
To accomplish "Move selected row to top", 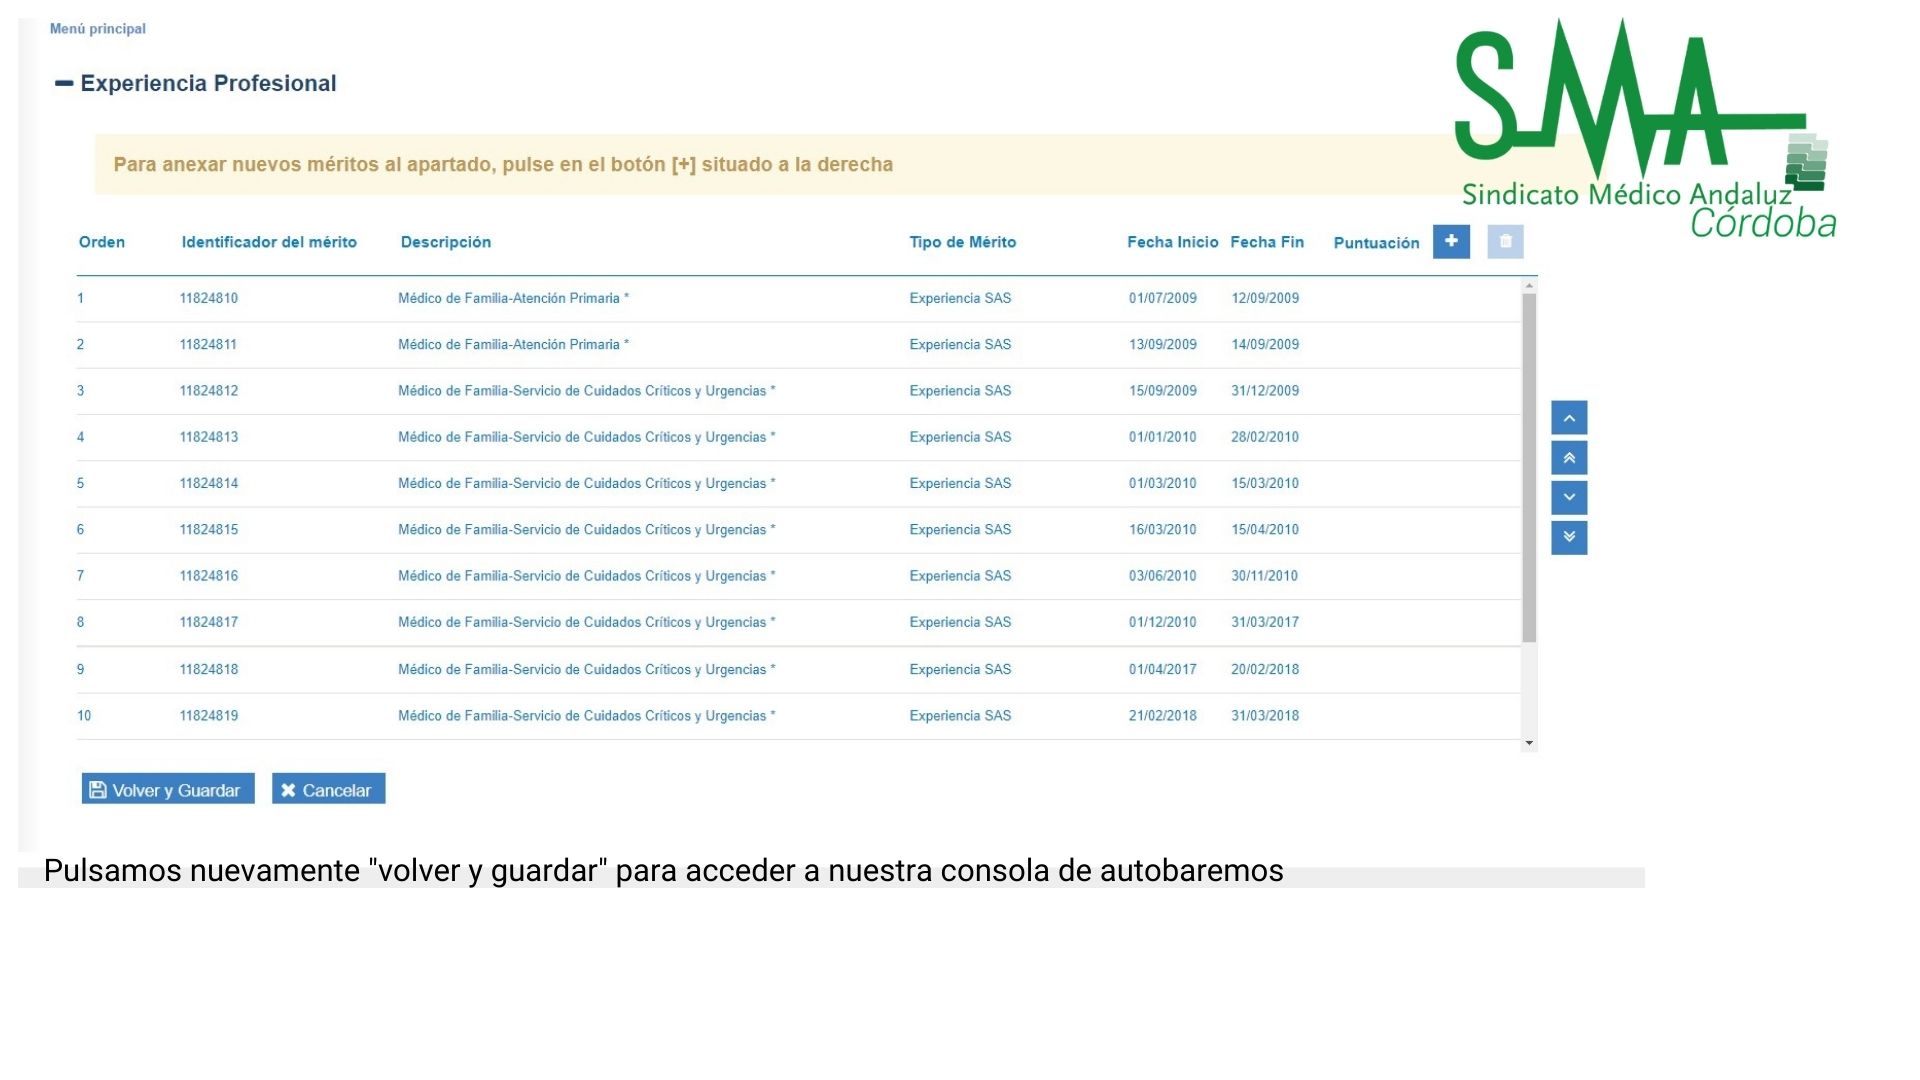I will (x=1569, y=458).
